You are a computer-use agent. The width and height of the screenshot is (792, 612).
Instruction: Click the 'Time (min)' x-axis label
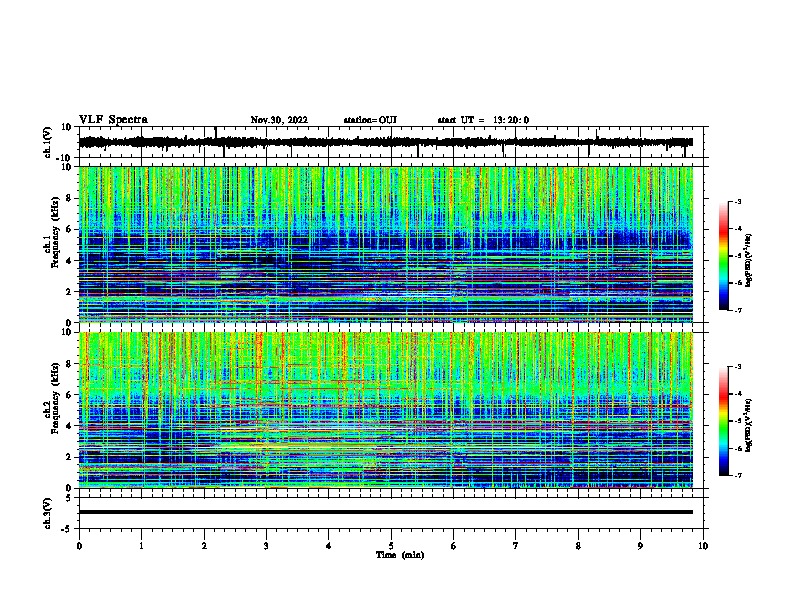coord(400,555)
